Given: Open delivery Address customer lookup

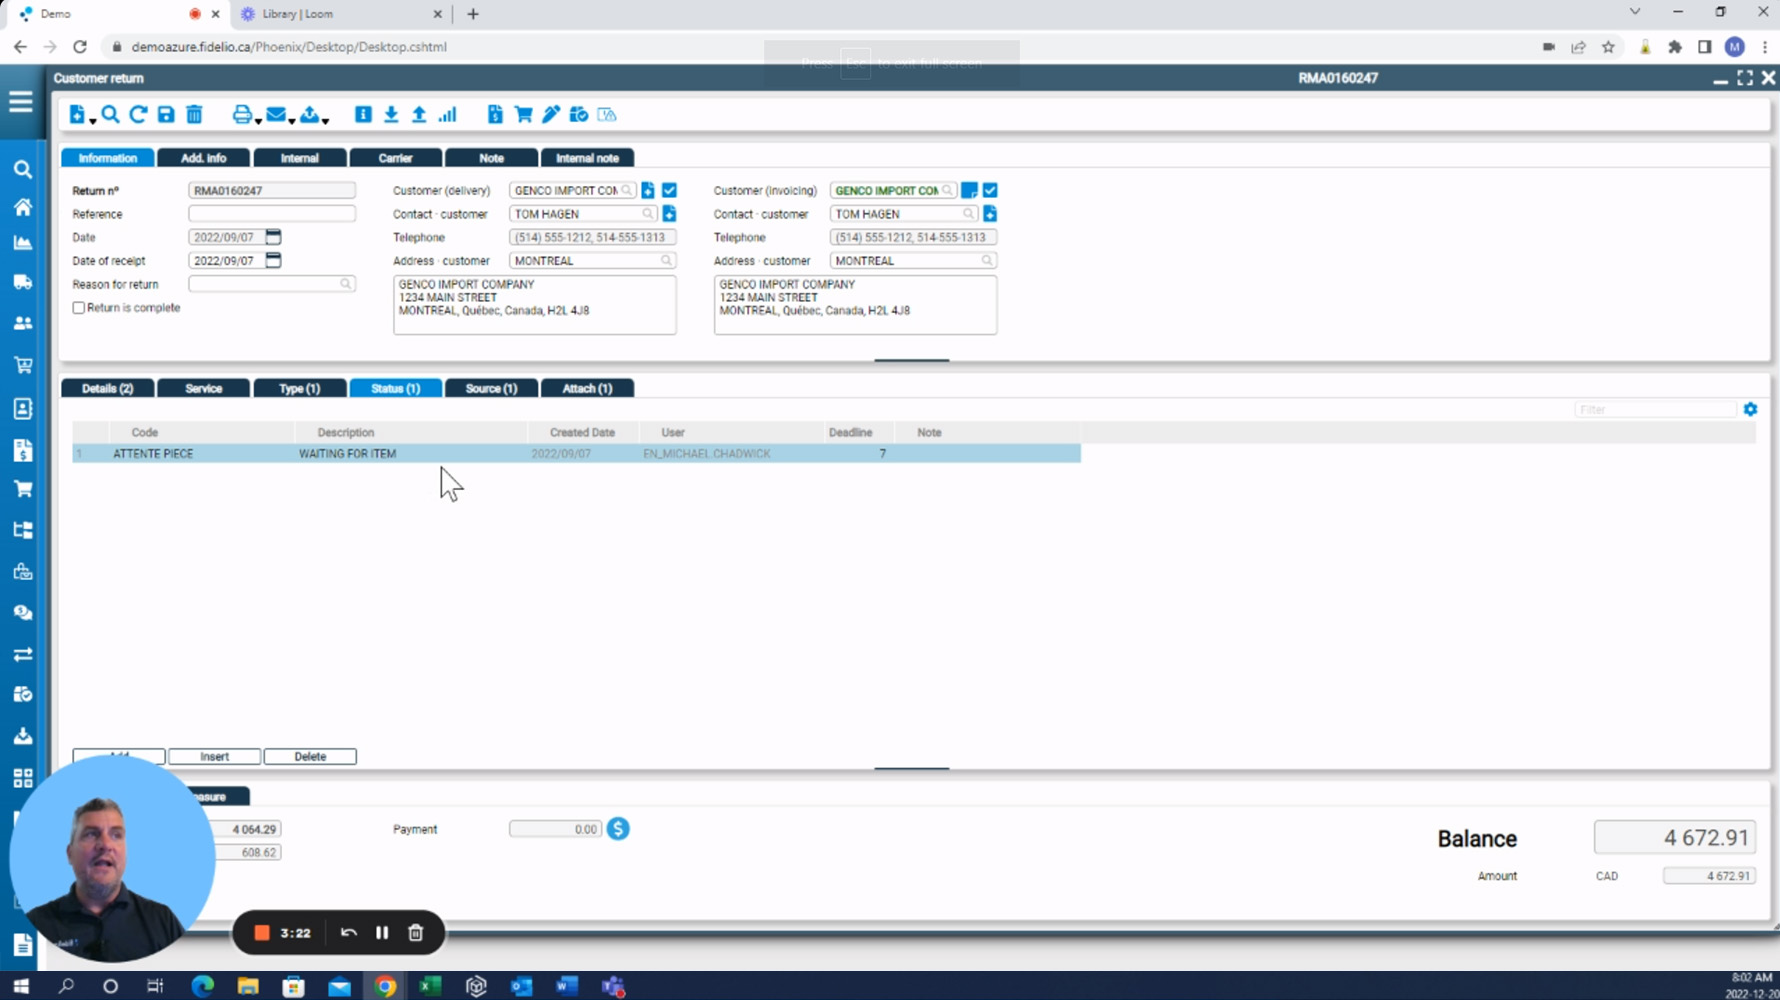Looking at the screenshot, I should [666, 260].
